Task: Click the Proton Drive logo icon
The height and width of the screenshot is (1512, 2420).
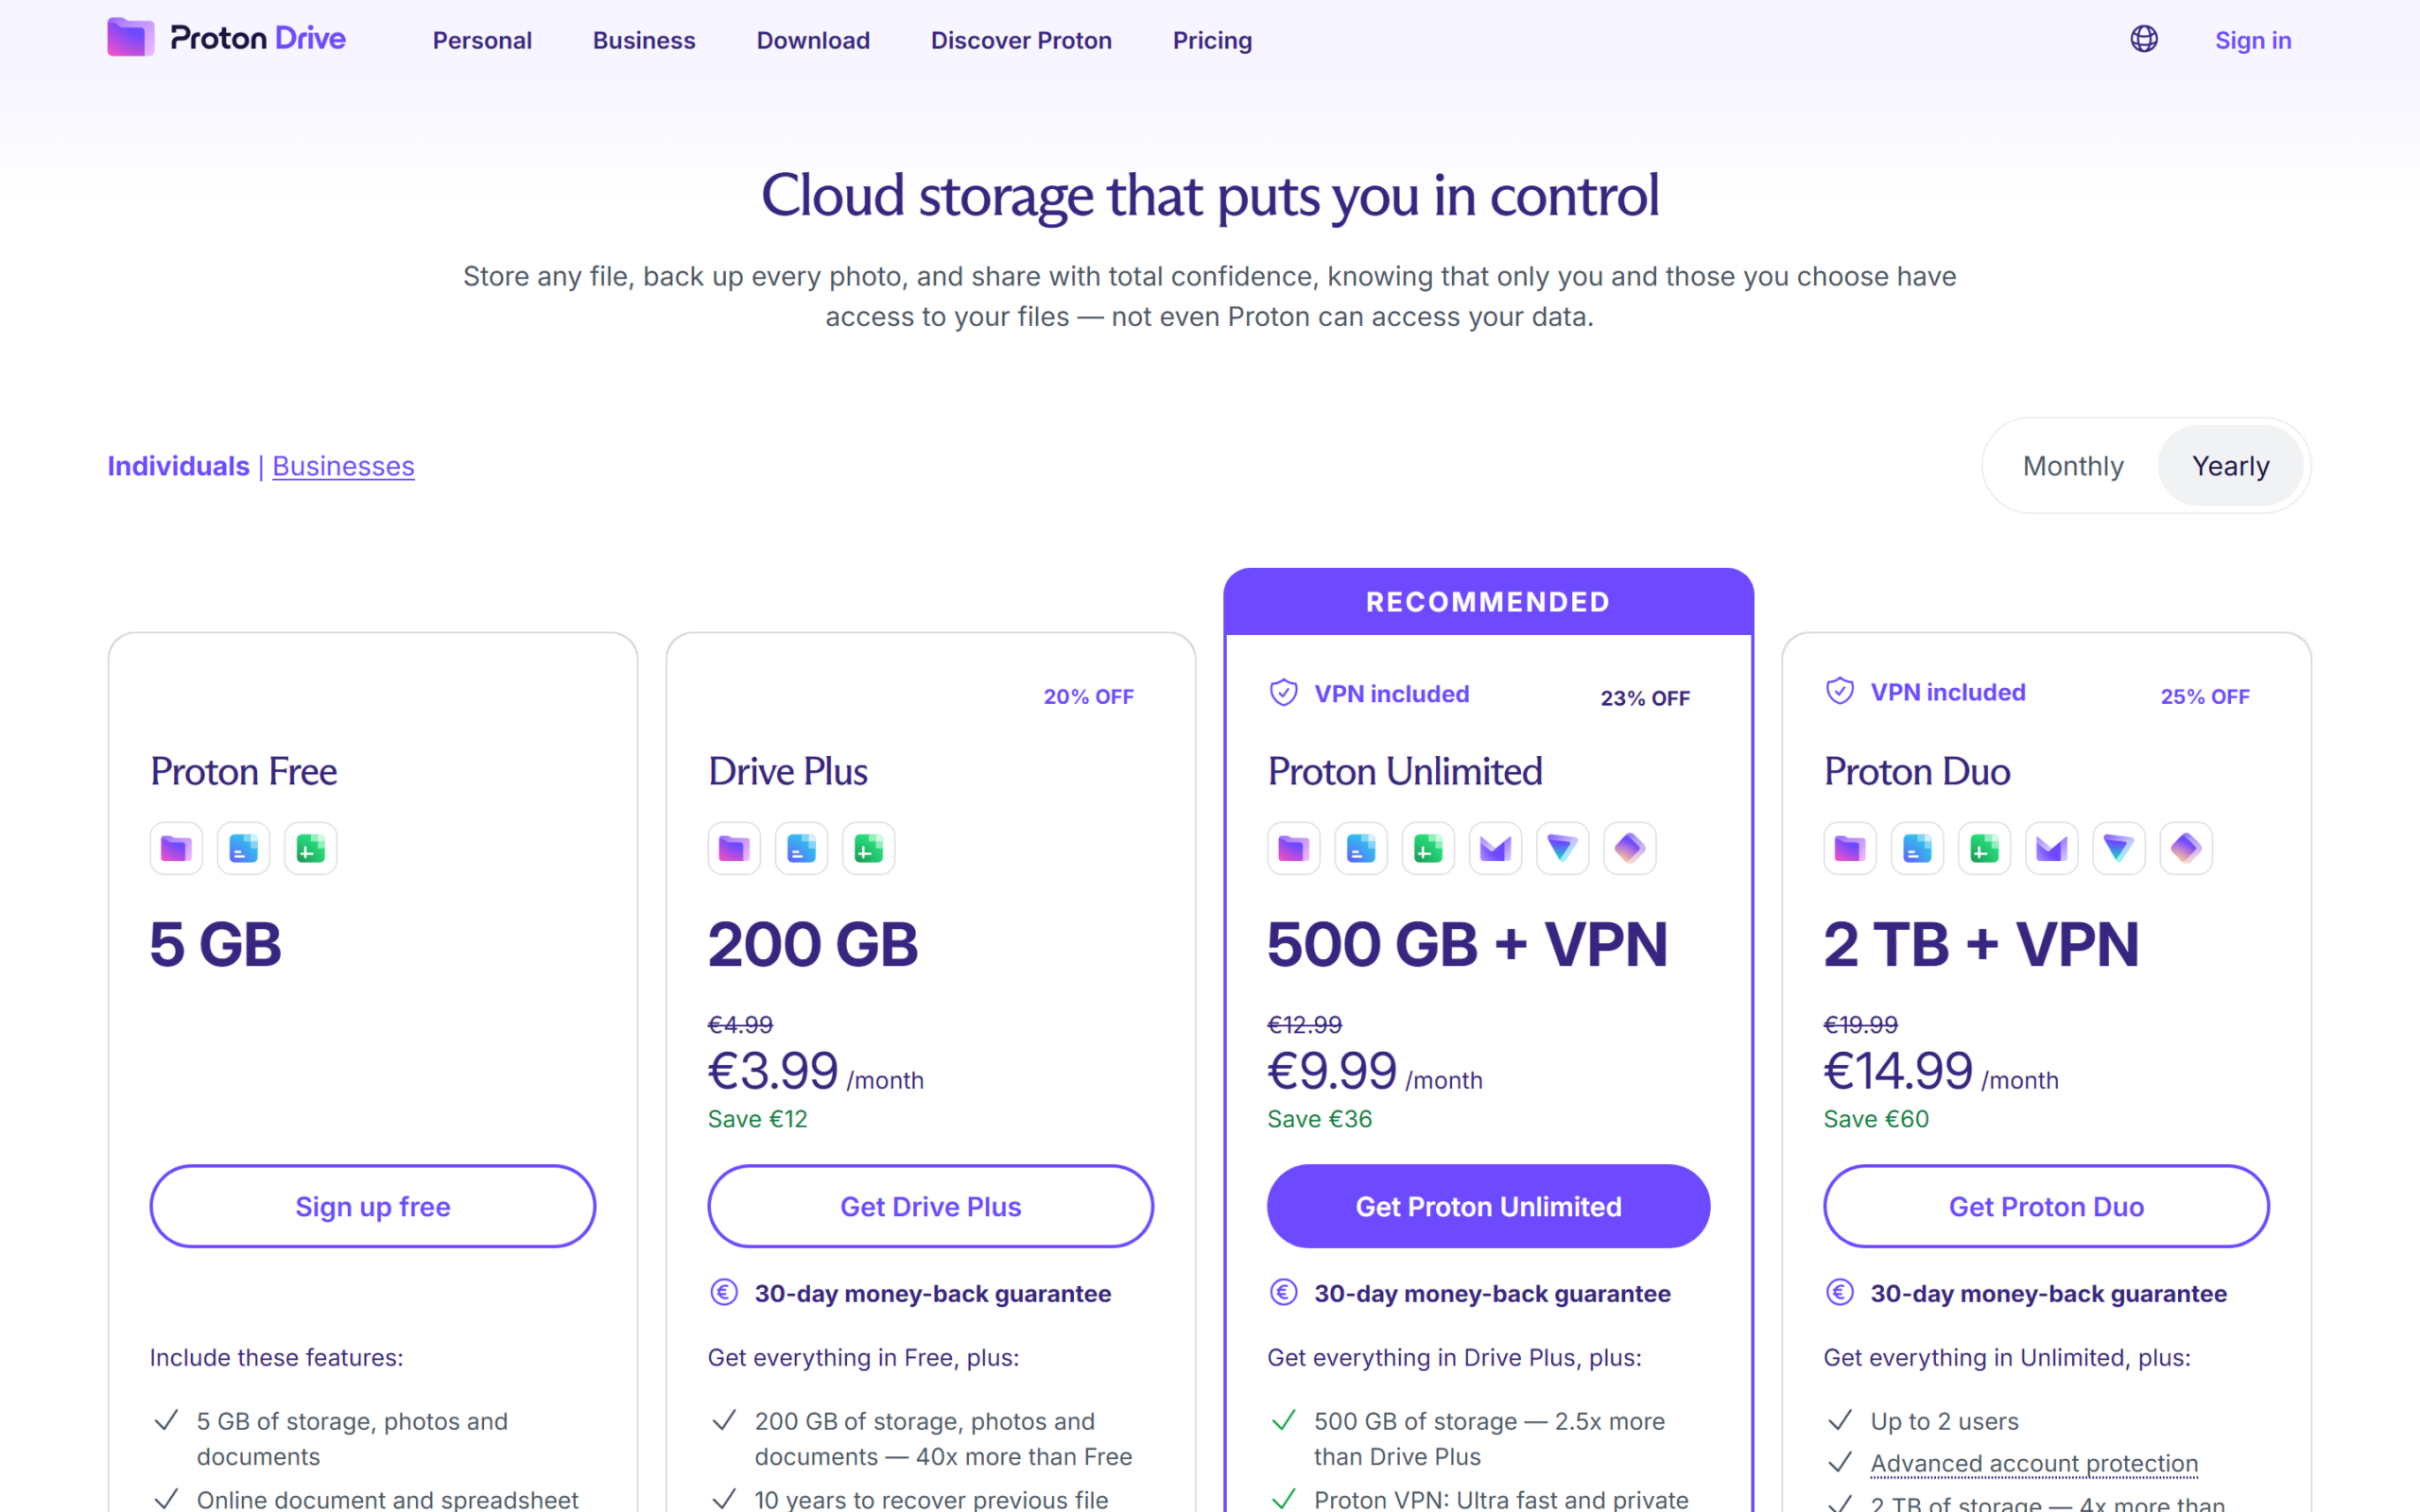Action: [x=130, y=38]
